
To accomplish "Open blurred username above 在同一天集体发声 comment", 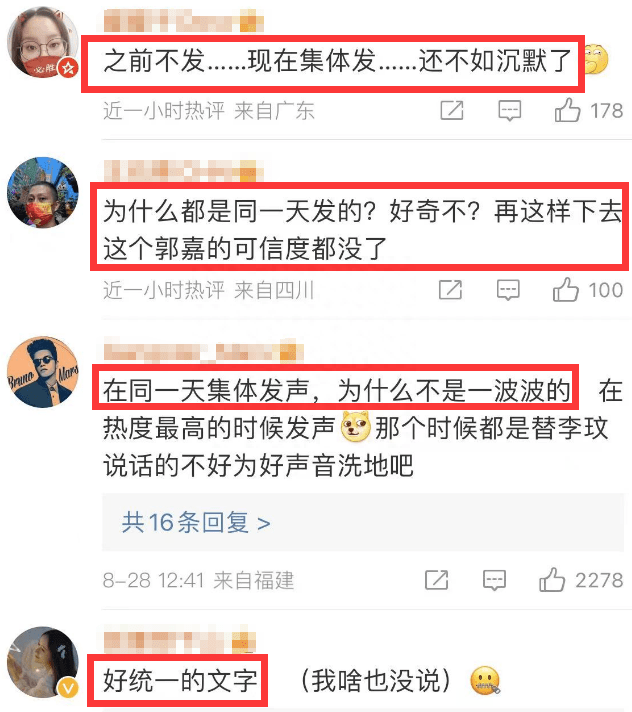I will point(203,351).
